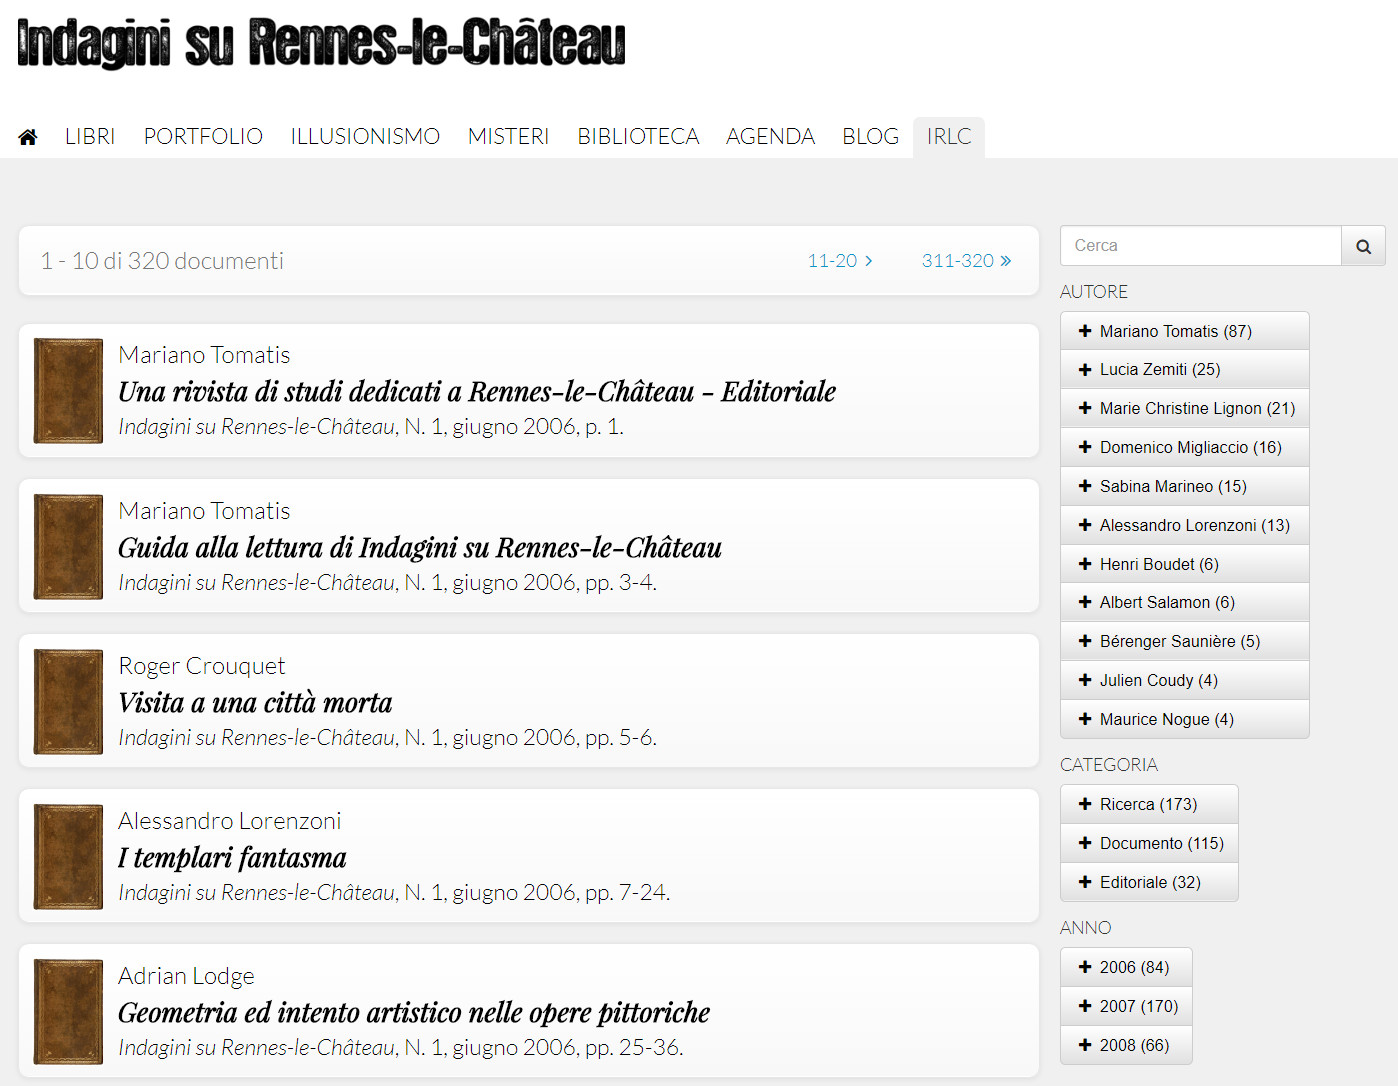This screenshot has height=1086, width=1398.
Task: Open article 'Guida alla lettura di Indagini'
Action: (420, 548)
